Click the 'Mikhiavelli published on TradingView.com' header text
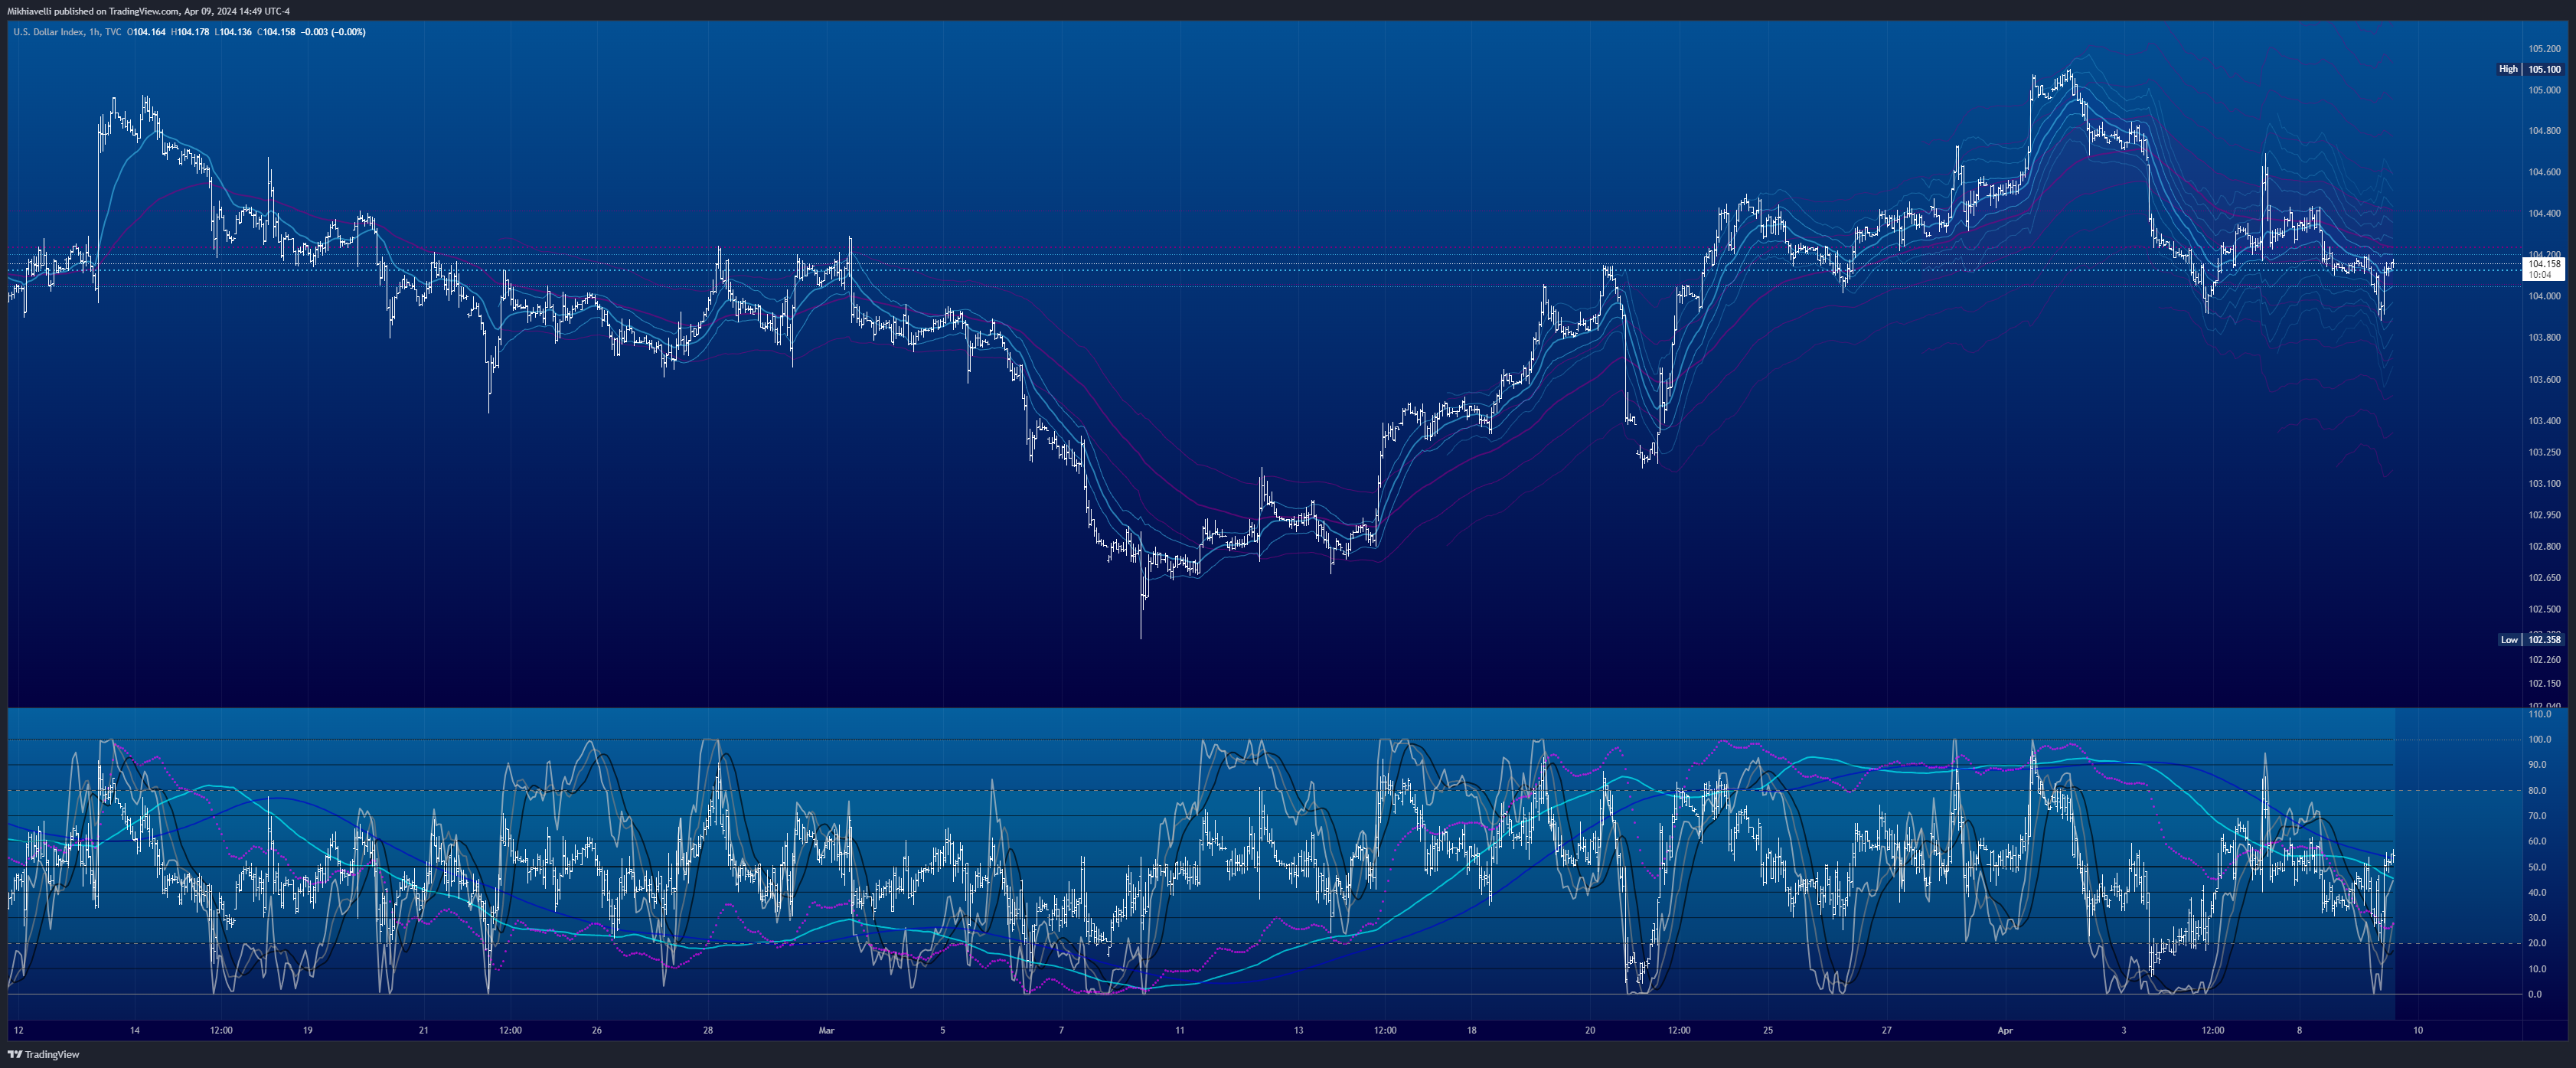2576x1068 pixels. click(x=93, y=11)
